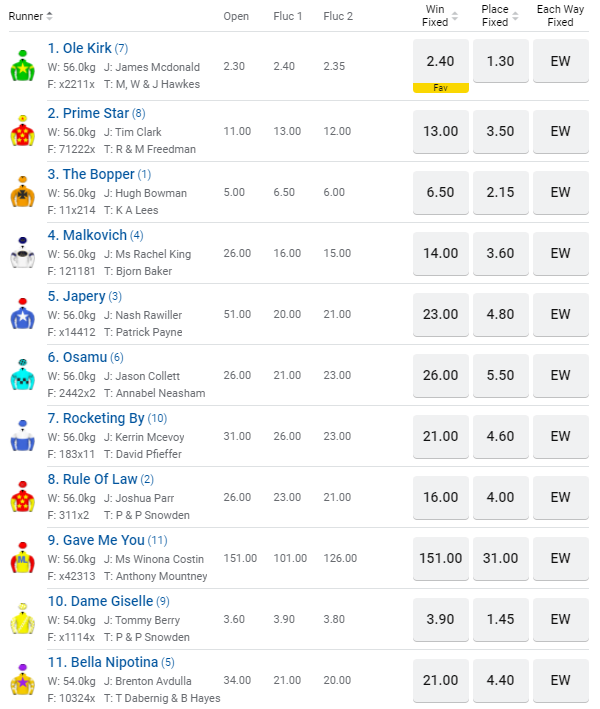600x709 pixels.
Task: Click Ole Kirk's green jockey silk icon
Action: pyautogui.click(x=22, y=67)
